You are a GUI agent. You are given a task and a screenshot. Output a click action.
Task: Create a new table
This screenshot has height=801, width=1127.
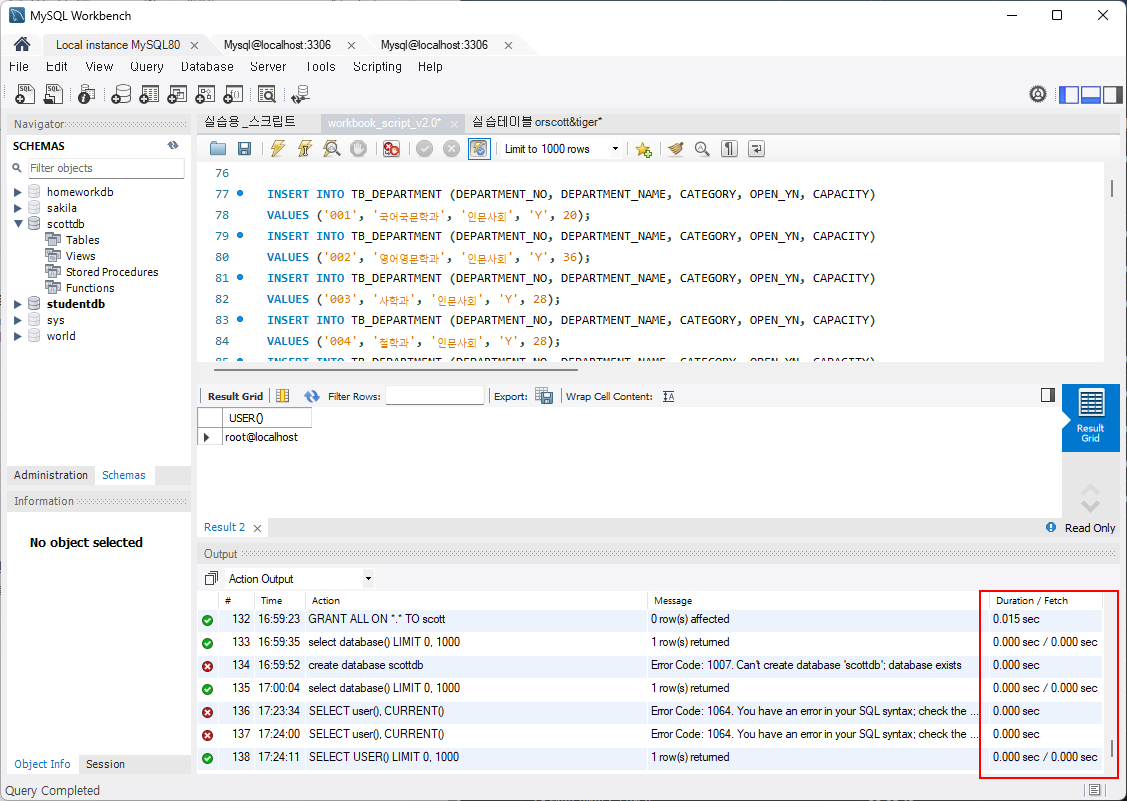(x=149, y=93)
